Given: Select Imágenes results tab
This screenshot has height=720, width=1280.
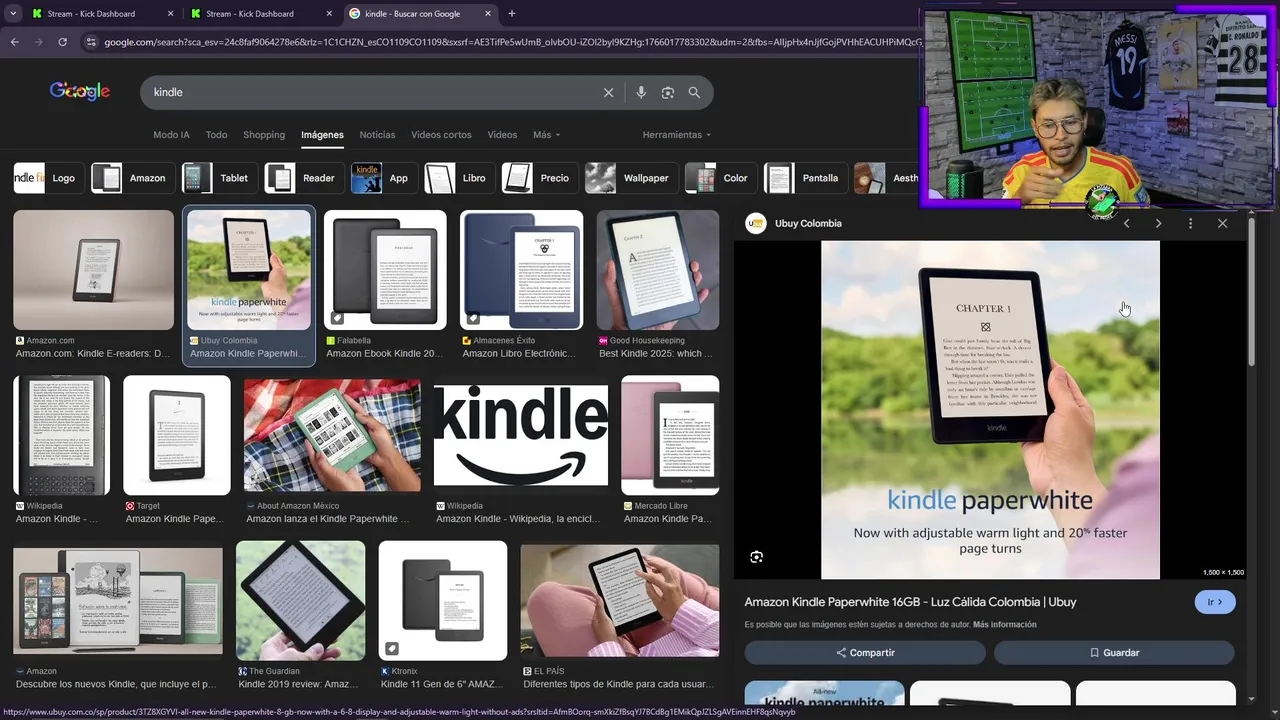Looking at the screenshot, I should pos(322,135).
